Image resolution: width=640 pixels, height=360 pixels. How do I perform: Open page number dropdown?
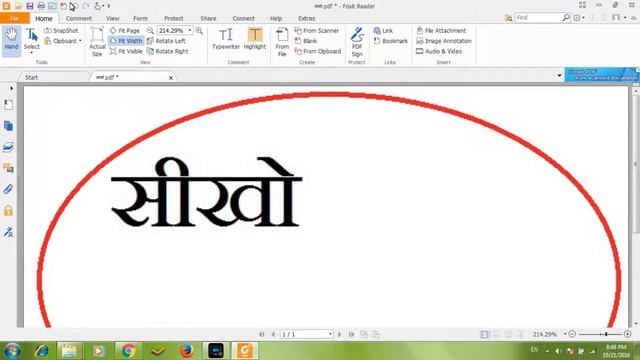[330, 334]
